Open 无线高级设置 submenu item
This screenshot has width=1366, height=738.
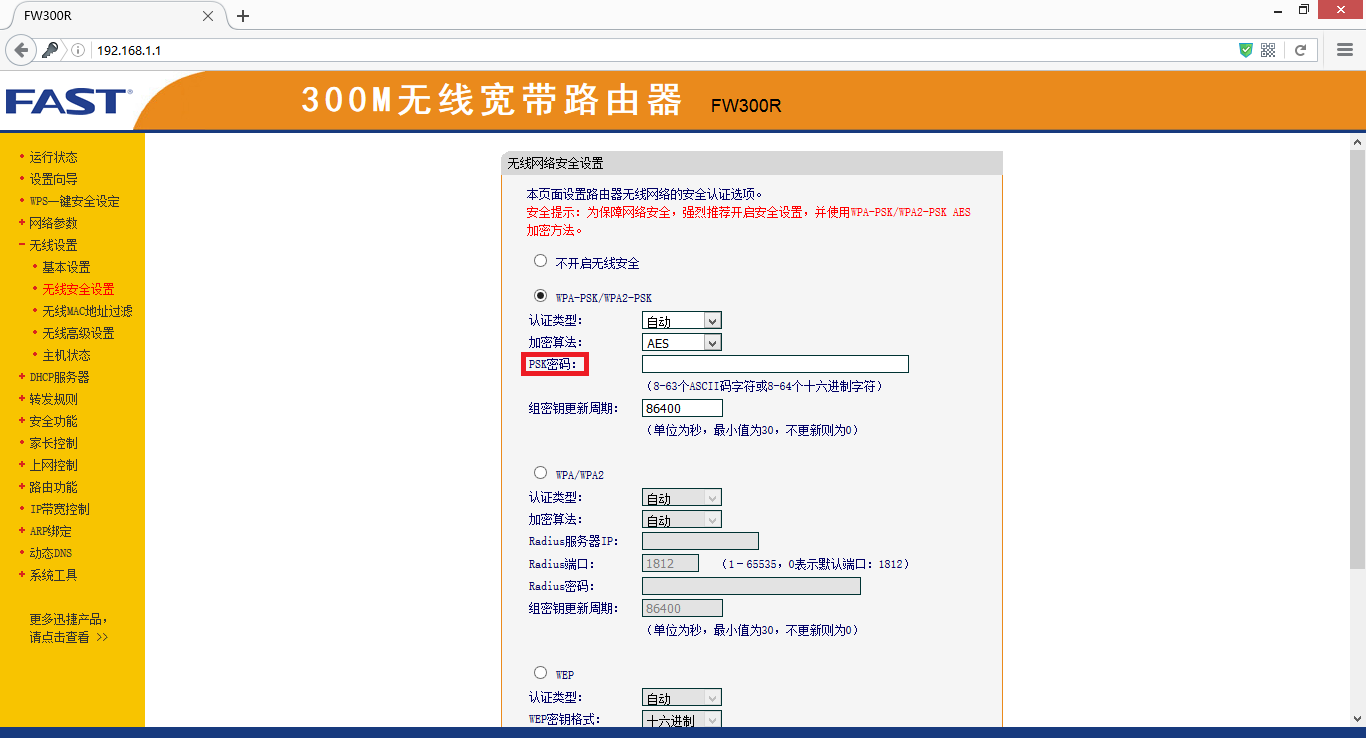click(78, 333)
